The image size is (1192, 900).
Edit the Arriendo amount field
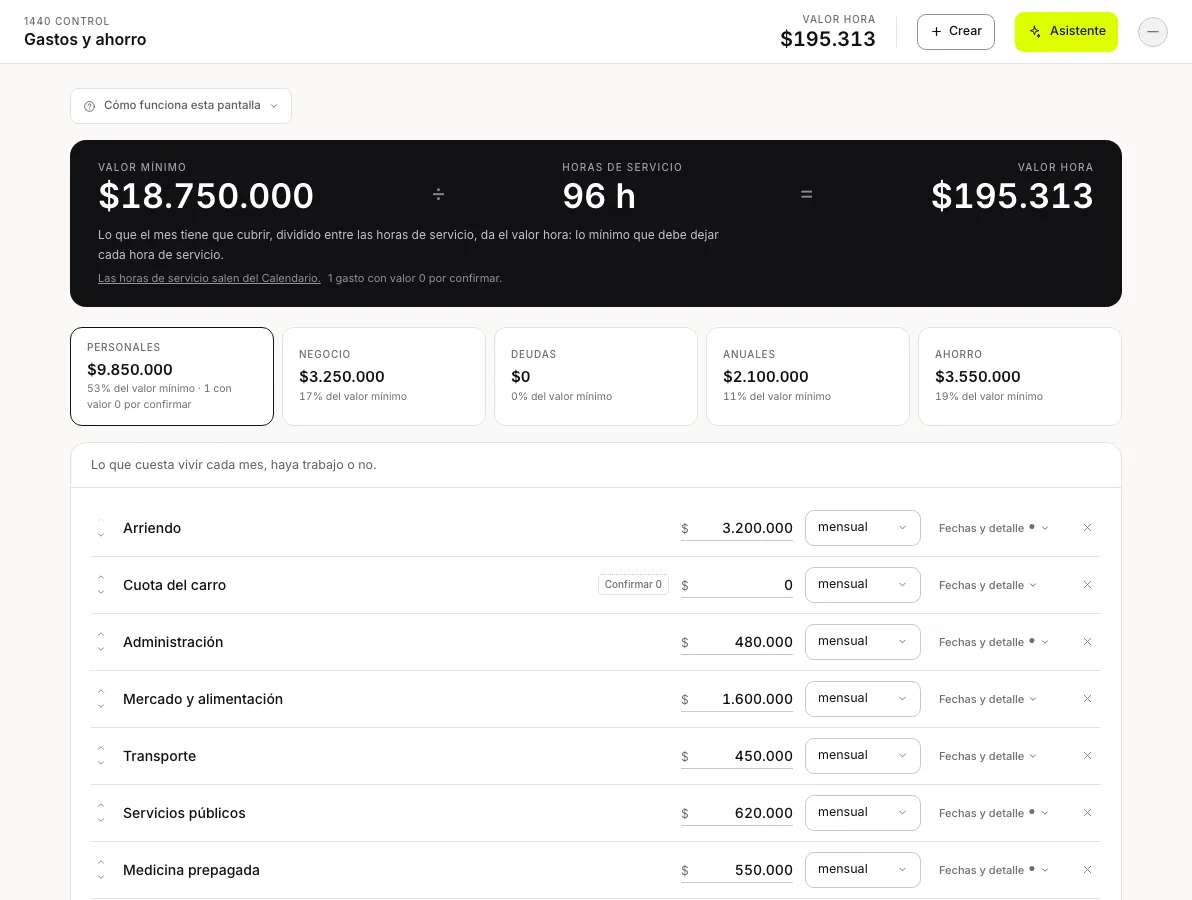(x=737, y=528)
